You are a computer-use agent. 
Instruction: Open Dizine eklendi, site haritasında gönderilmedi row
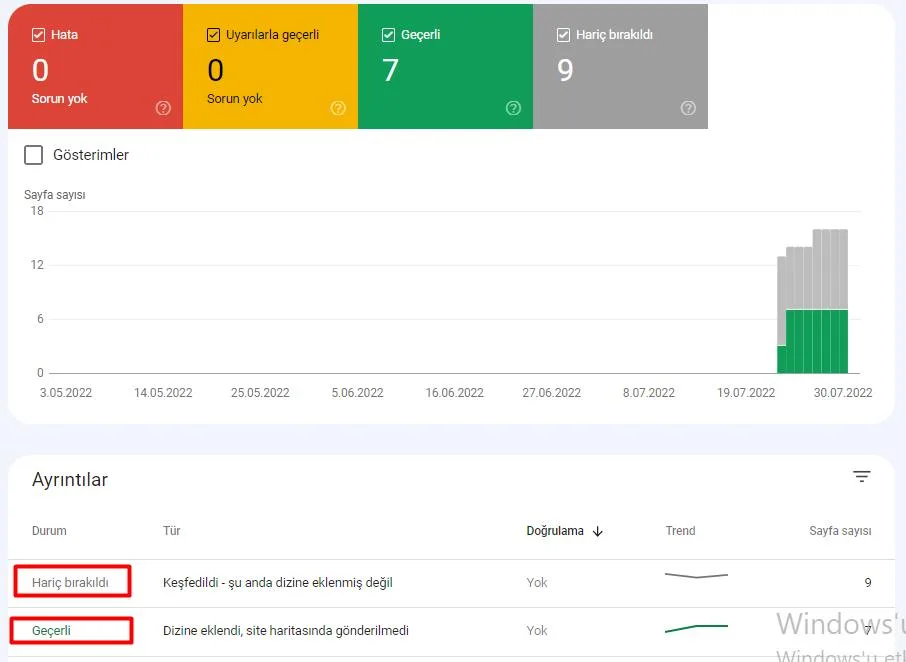tap(451, 631)
